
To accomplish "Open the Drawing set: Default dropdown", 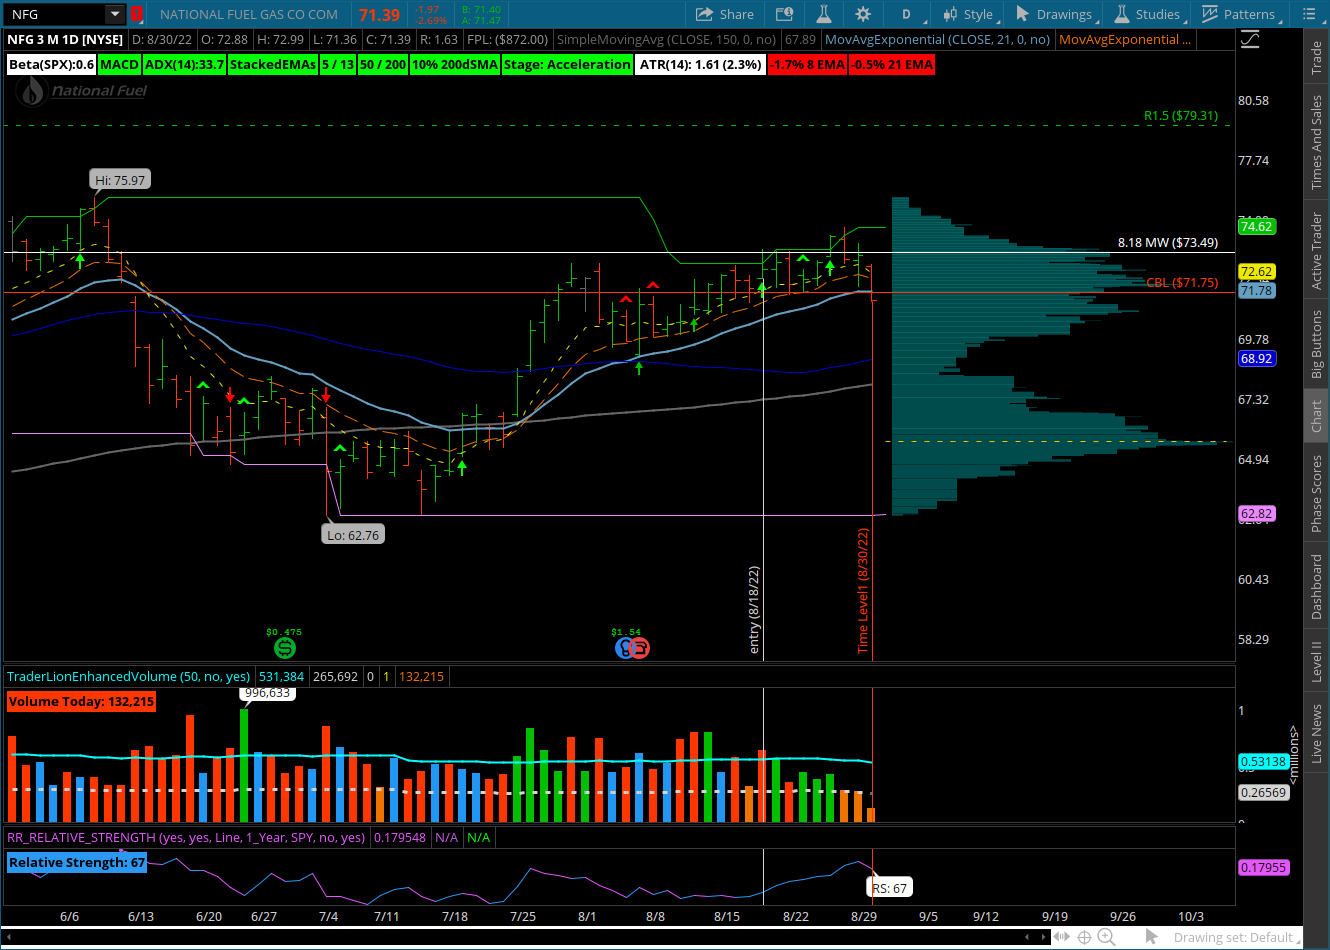I will click(x=1236, y=937).
